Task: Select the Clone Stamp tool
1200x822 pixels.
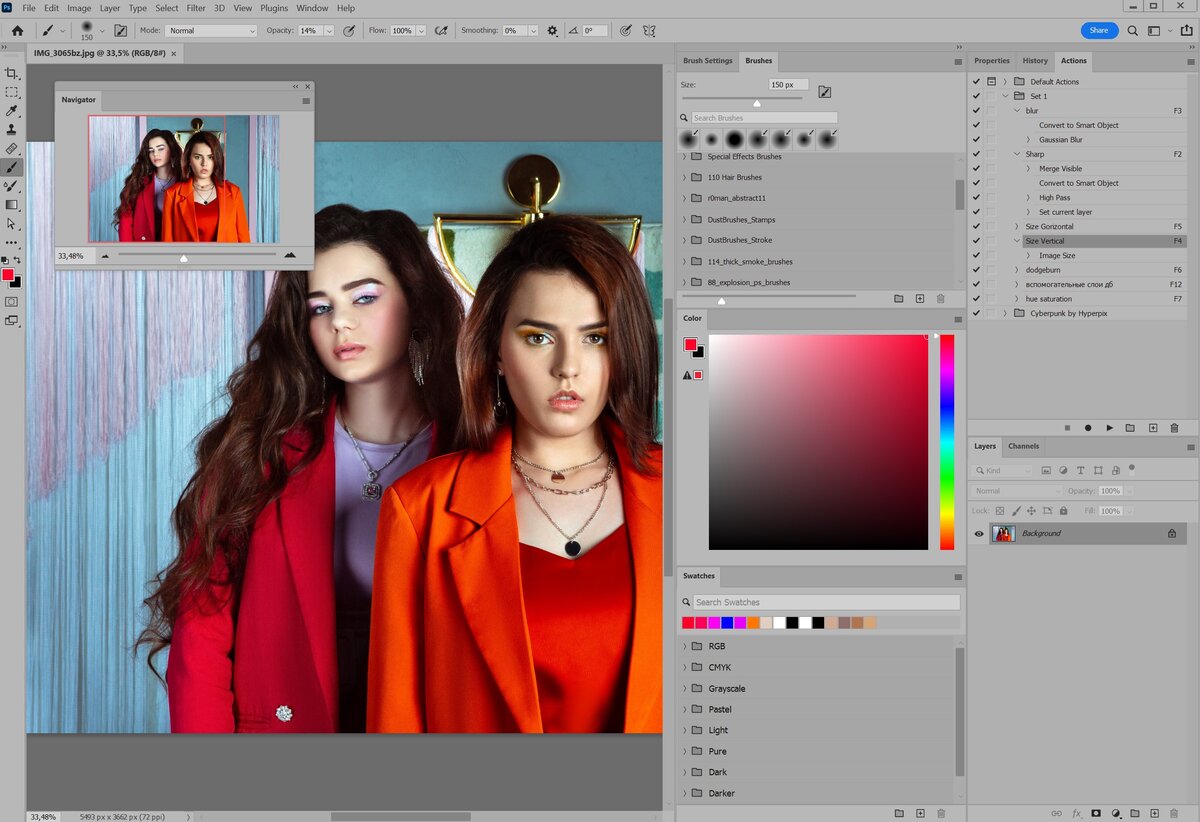Action: tap(12, 130)
